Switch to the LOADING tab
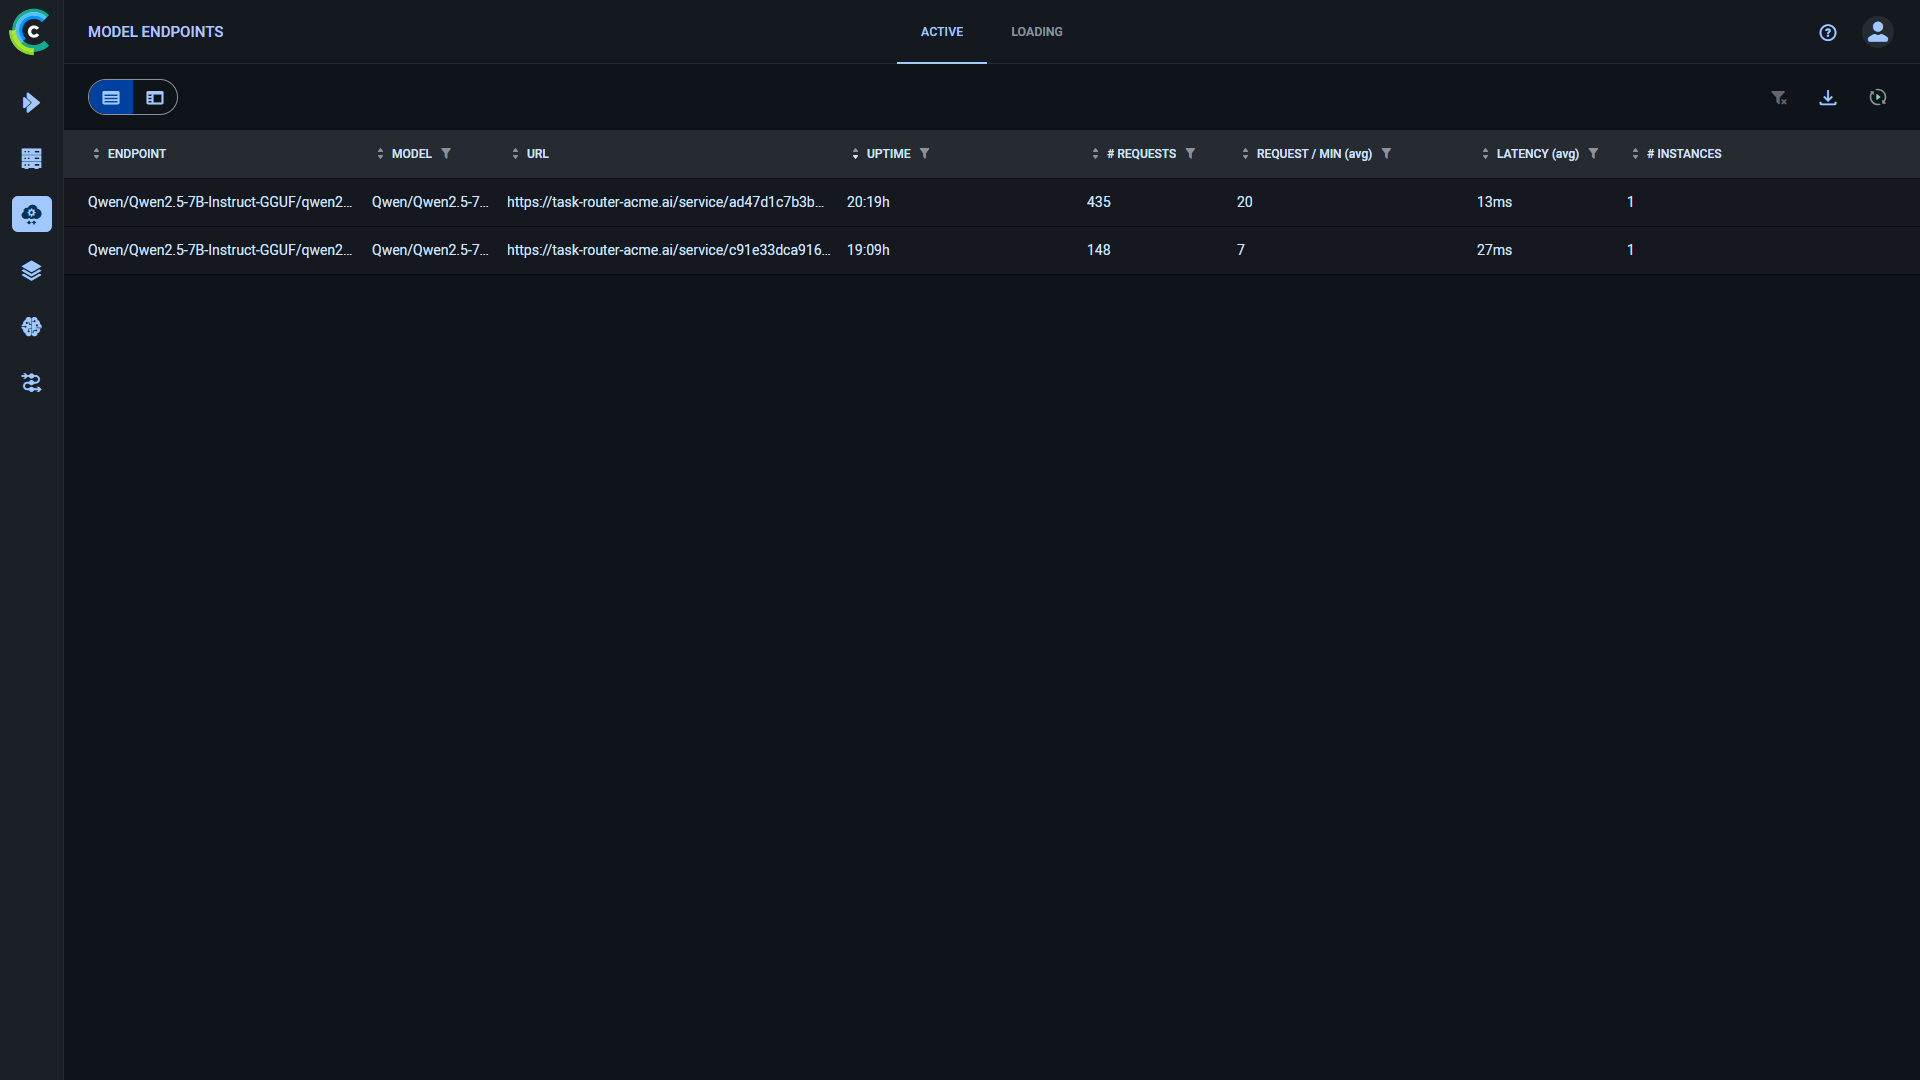This screenshot has height=1080, width=1920. click(1037, 31)
